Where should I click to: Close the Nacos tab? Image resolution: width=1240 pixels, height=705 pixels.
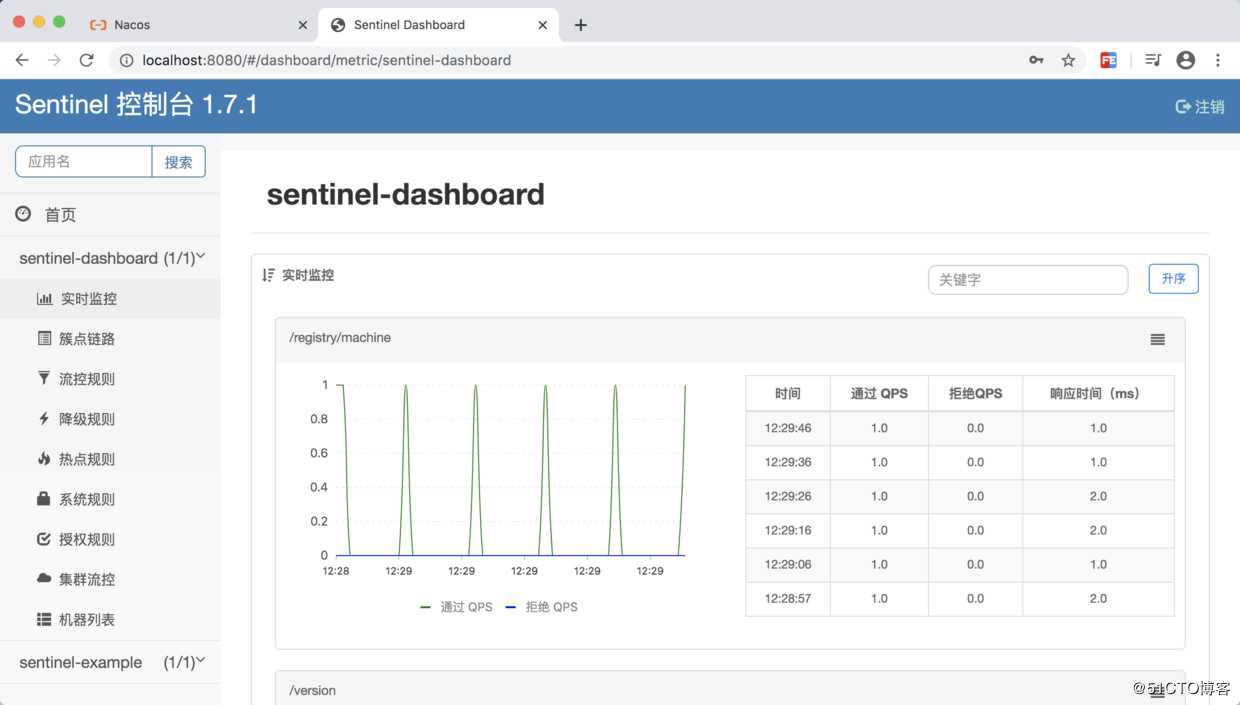click(303, 25)
